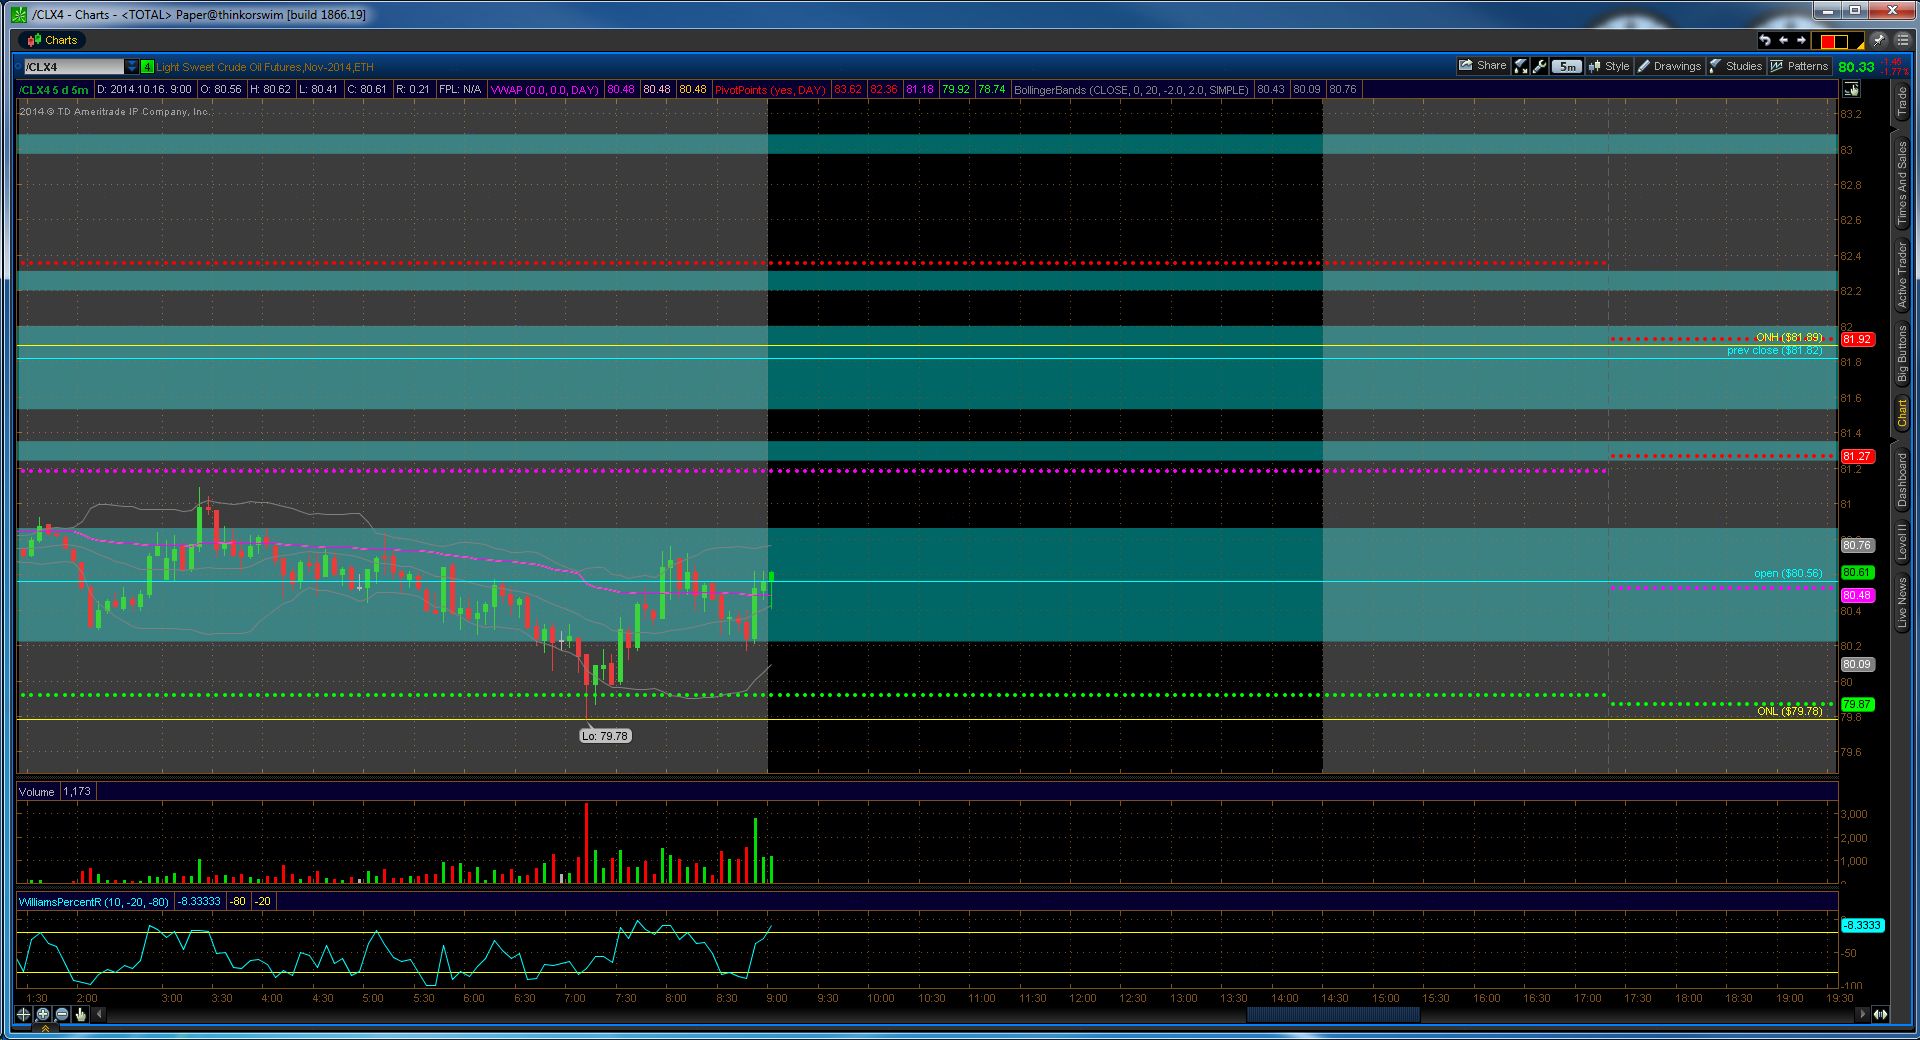This screenshot has width=1920, height=1040.
Task: Open the Patterns menu
Action: (1800, 66)
